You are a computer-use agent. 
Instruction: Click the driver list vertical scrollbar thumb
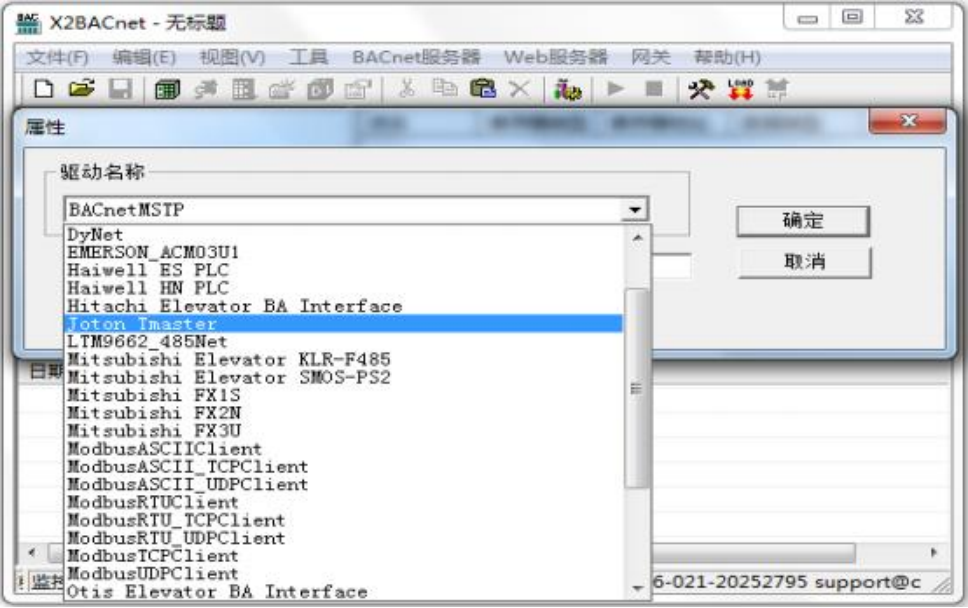(x=637, y=388)
